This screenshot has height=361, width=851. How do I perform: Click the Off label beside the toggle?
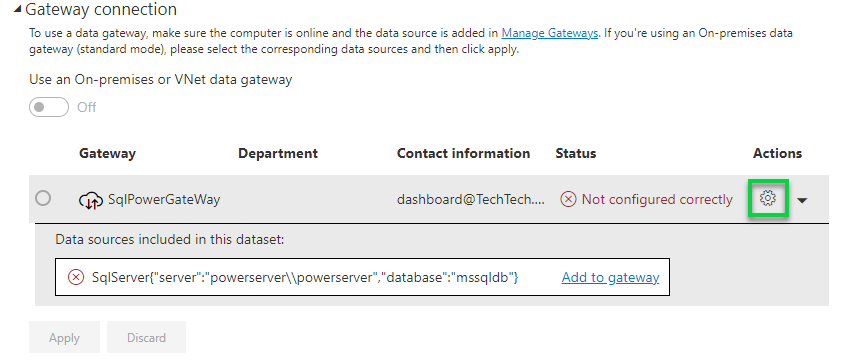point(86,107)
